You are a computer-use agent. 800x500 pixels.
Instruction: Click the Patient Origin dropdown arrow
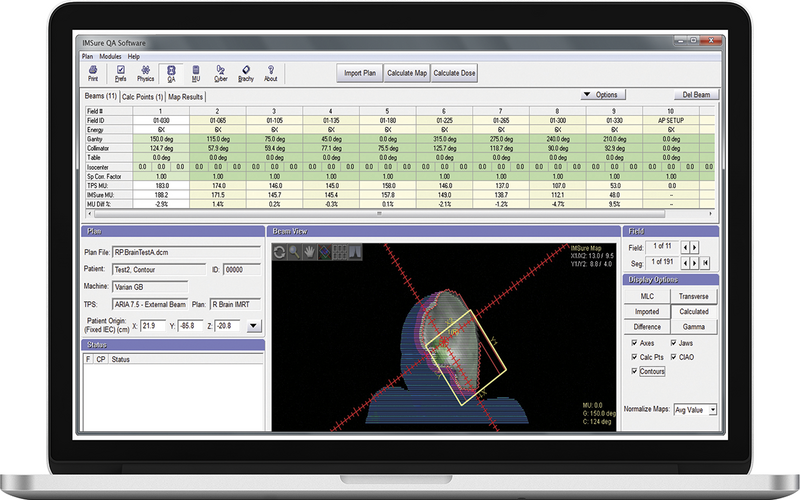253,325
